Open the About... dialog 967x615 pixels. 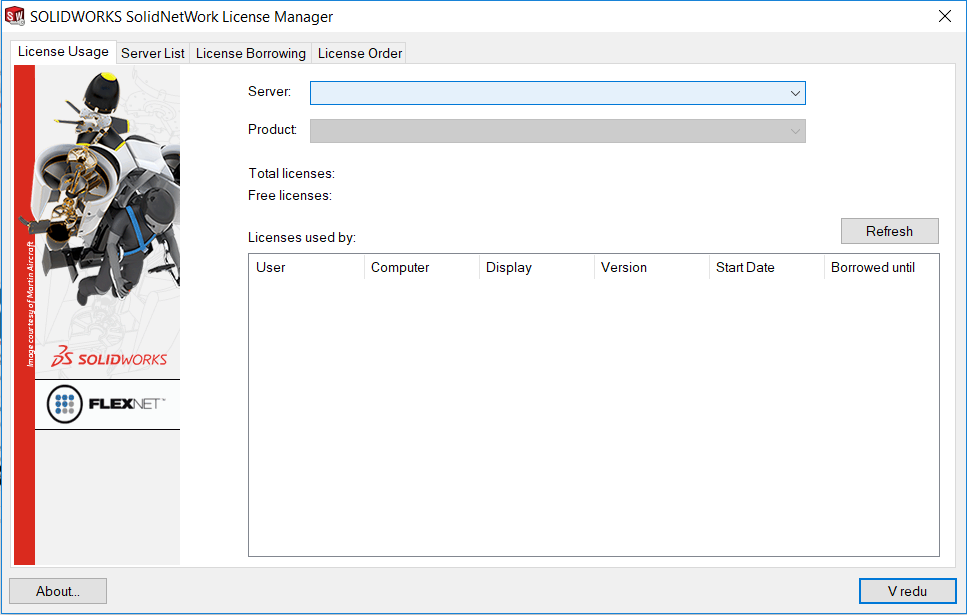(58, 591)
